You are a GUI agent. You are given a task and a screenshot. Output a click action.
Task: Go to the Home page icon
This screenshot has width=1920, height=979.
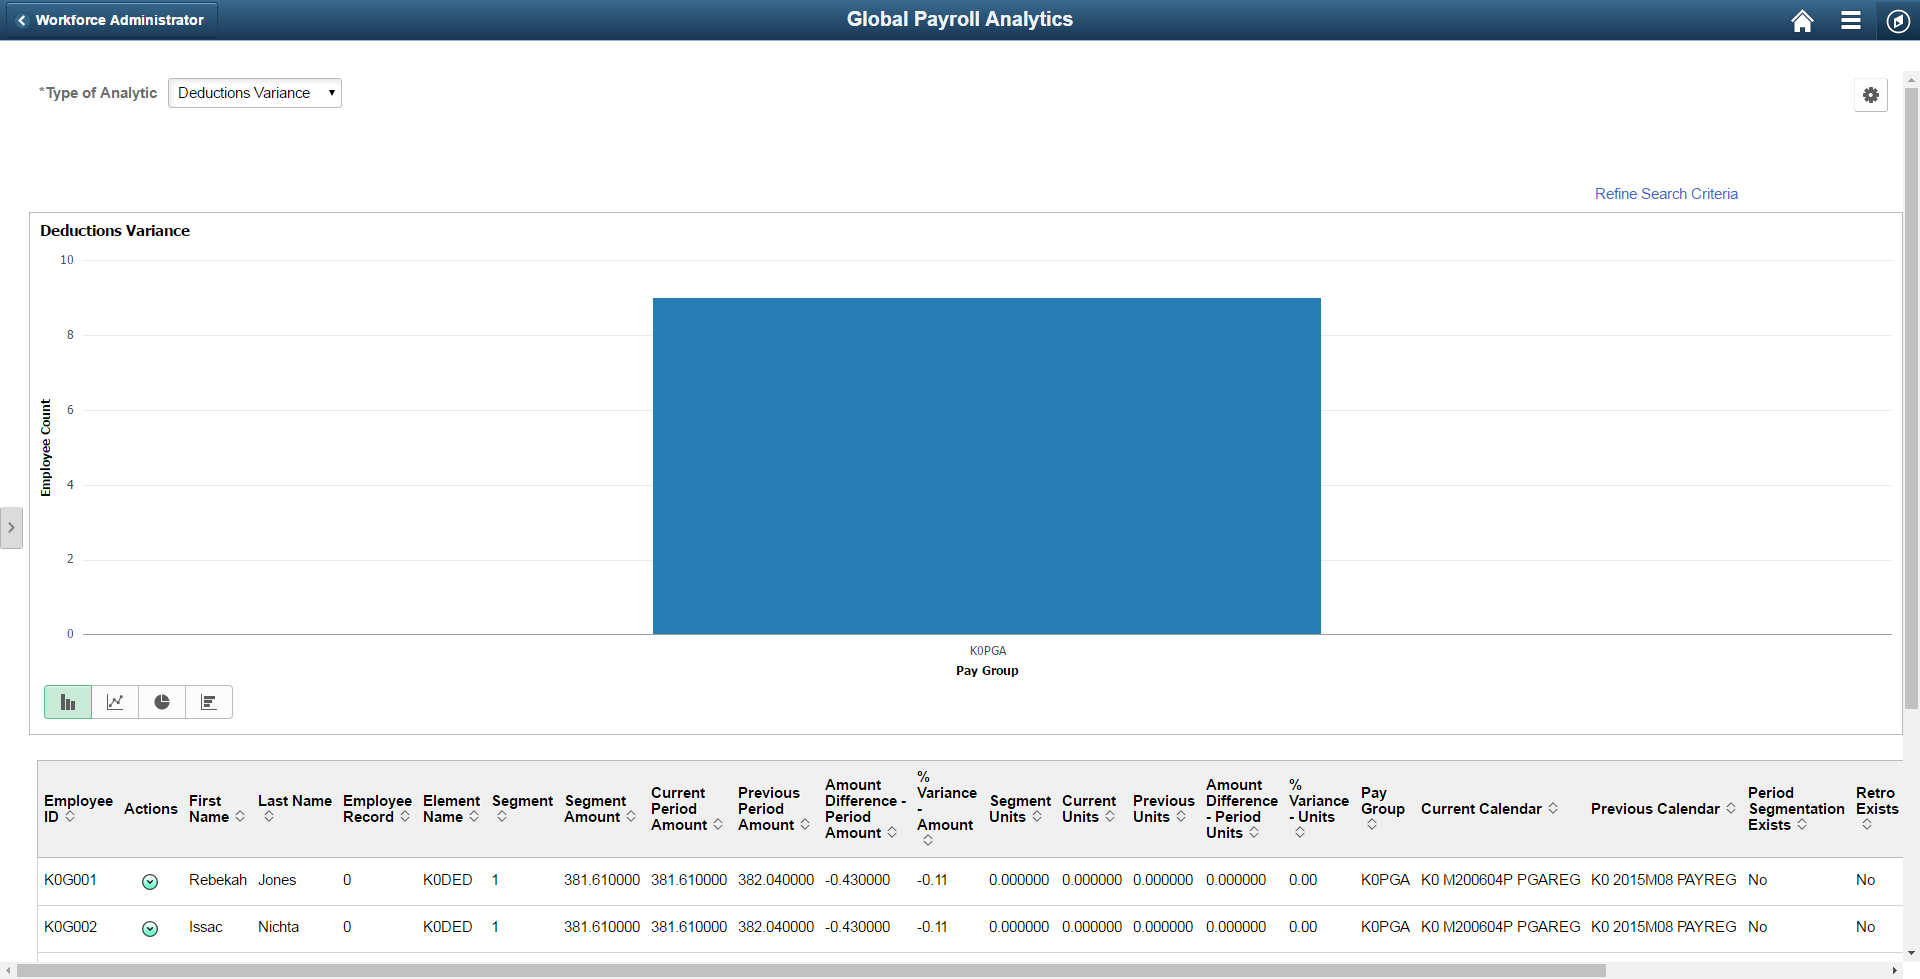click(x=1802, y=20)
